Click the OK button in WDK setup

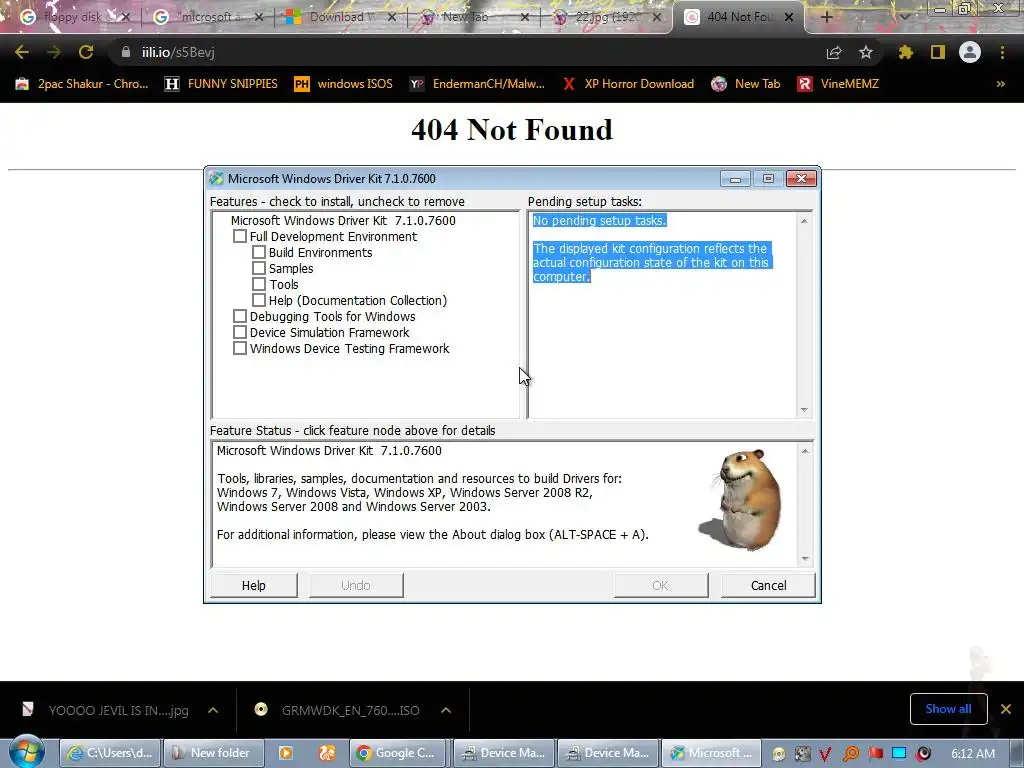click(x=660, y=585)
